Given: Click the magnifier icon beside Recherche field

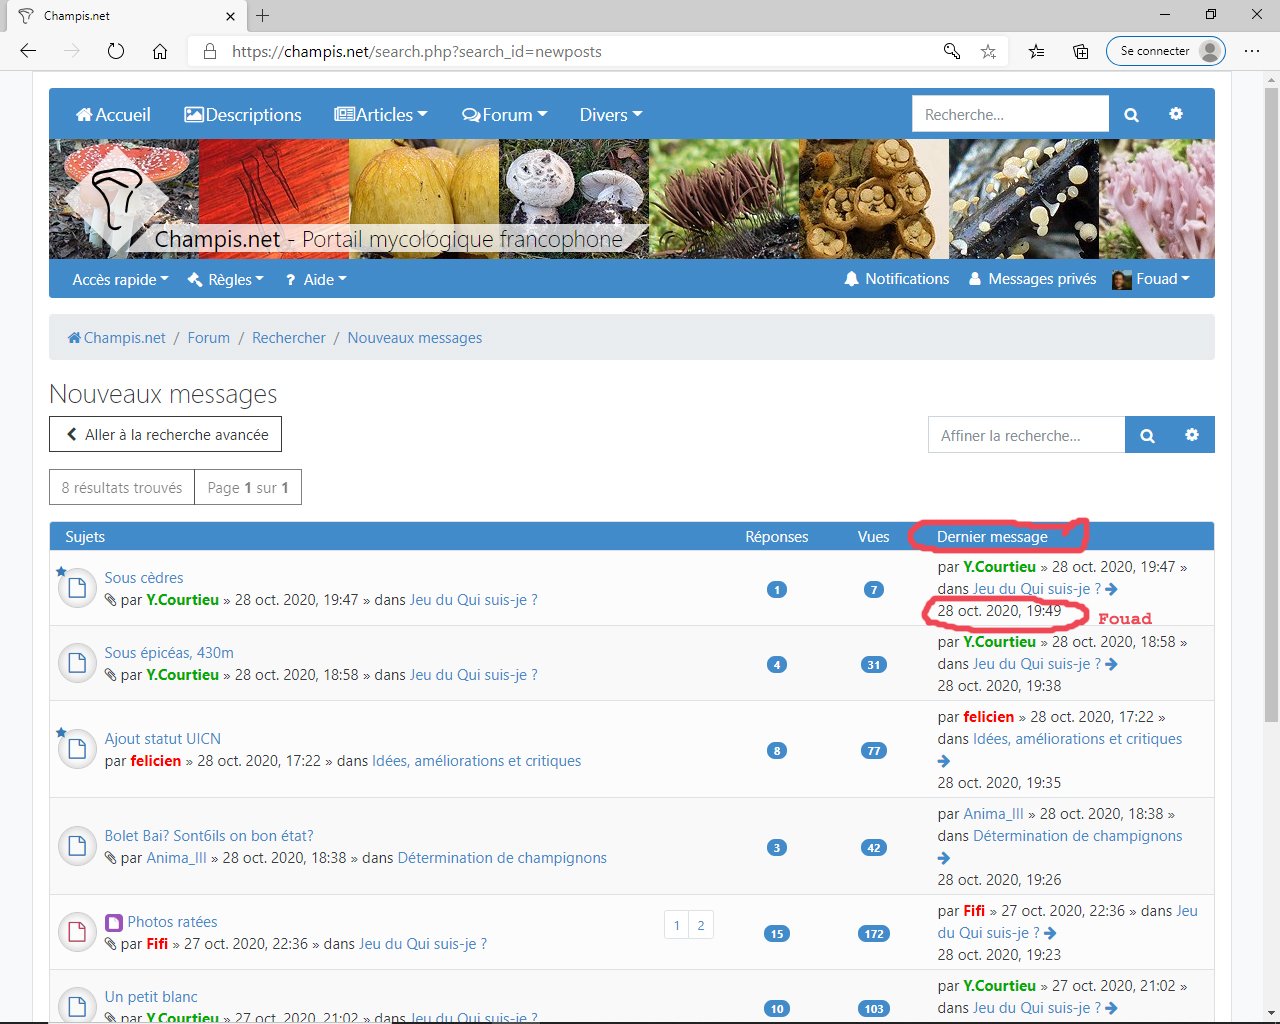Looking at the screenshot, I should [x=1131, y=115].
